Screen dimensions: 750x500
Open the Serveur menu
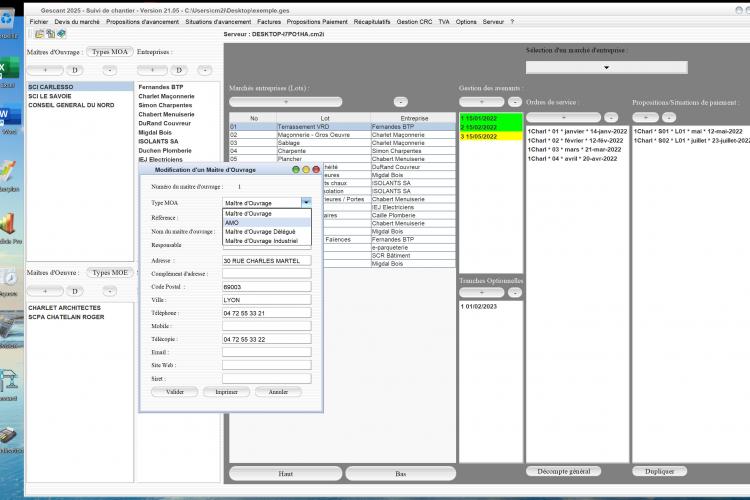tap(493, 22)
